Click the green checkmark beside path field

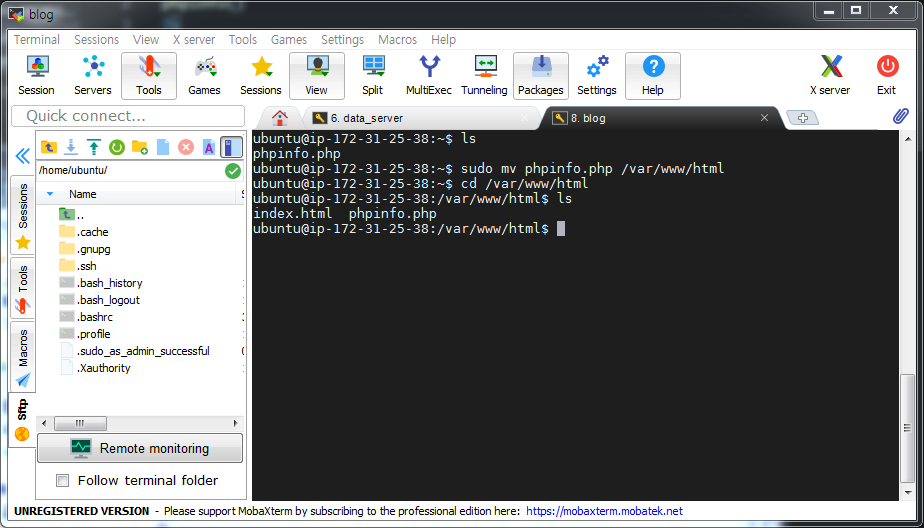(x=233, y=171)
